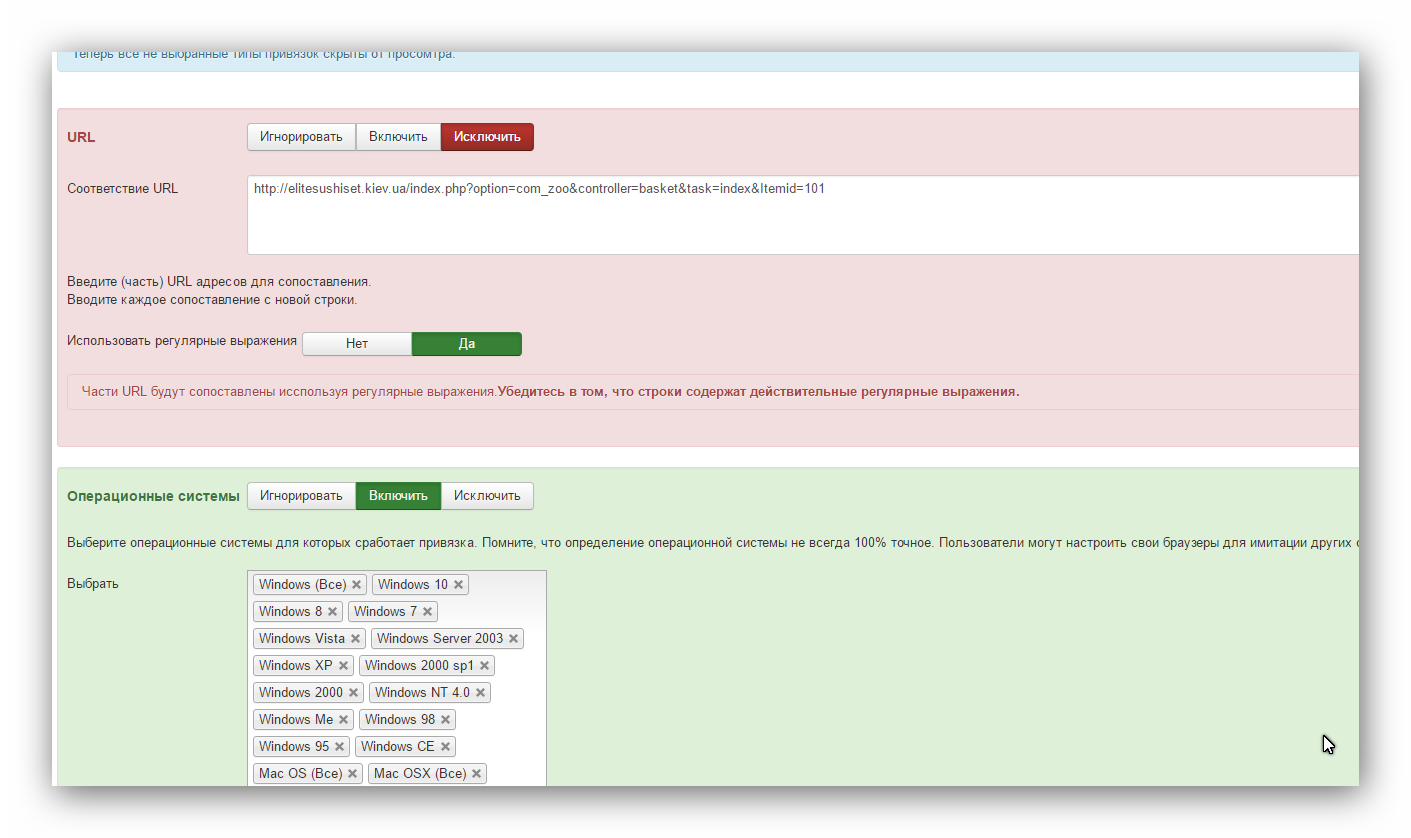The width and height of the screenshot is (1411, 838).
Task: Set URL rule to Игнорировать
Action: (301, 137)
